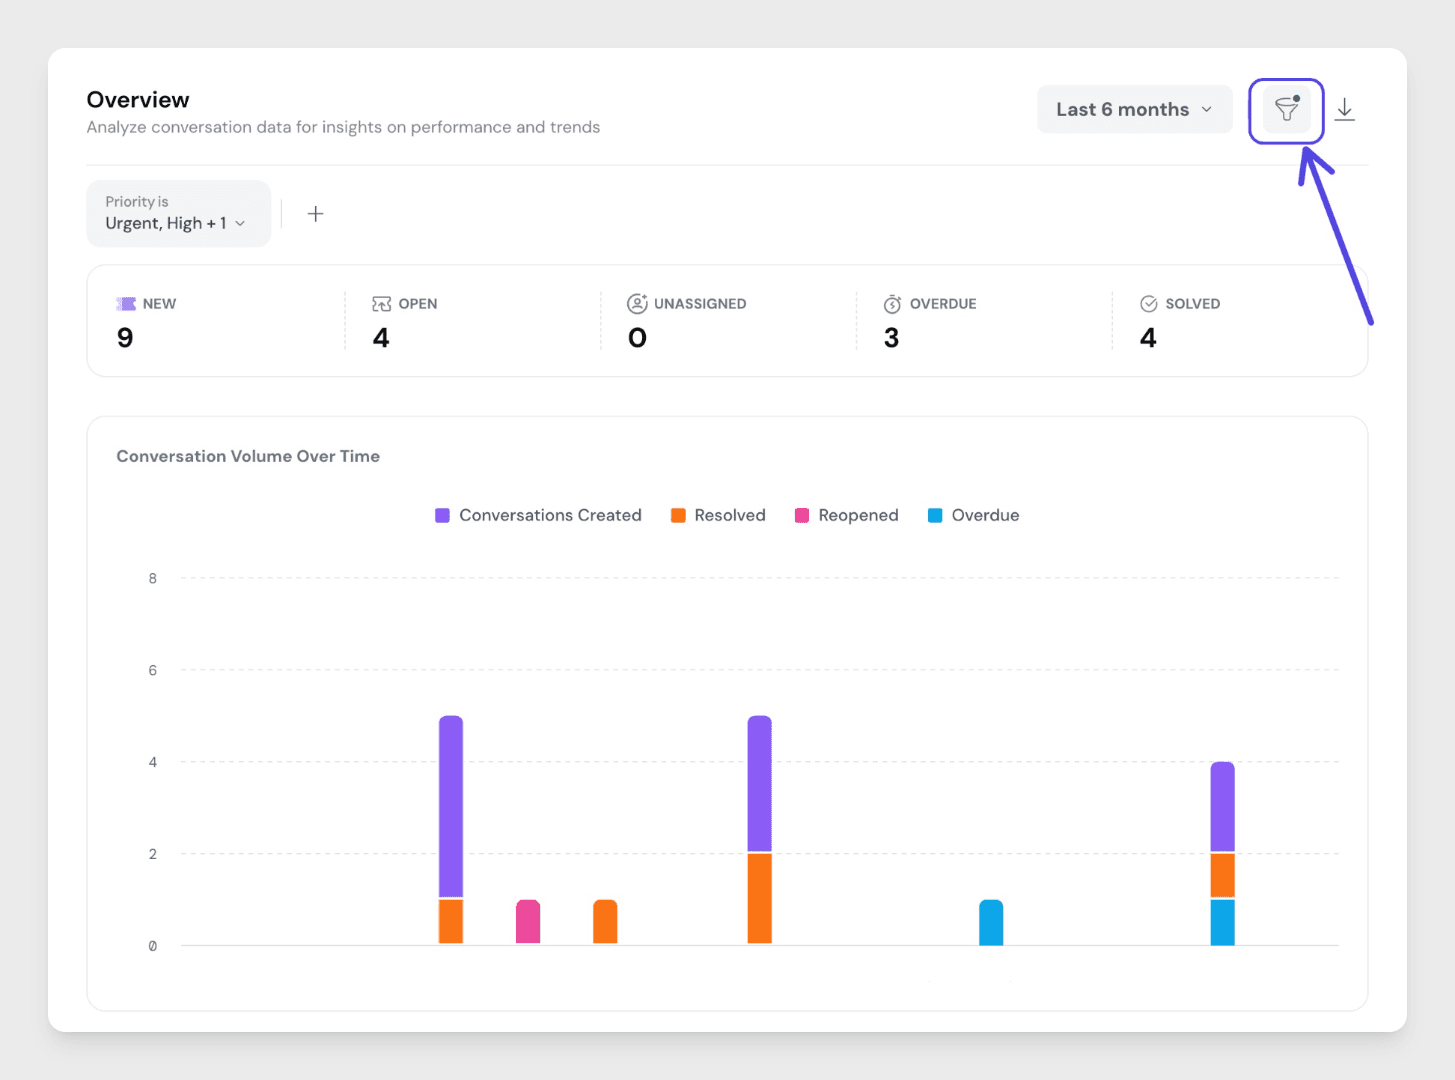Click chevron next to Urgent, High + 1
The height and width of the screenshot is (1080, 1455).
(240, 224)
